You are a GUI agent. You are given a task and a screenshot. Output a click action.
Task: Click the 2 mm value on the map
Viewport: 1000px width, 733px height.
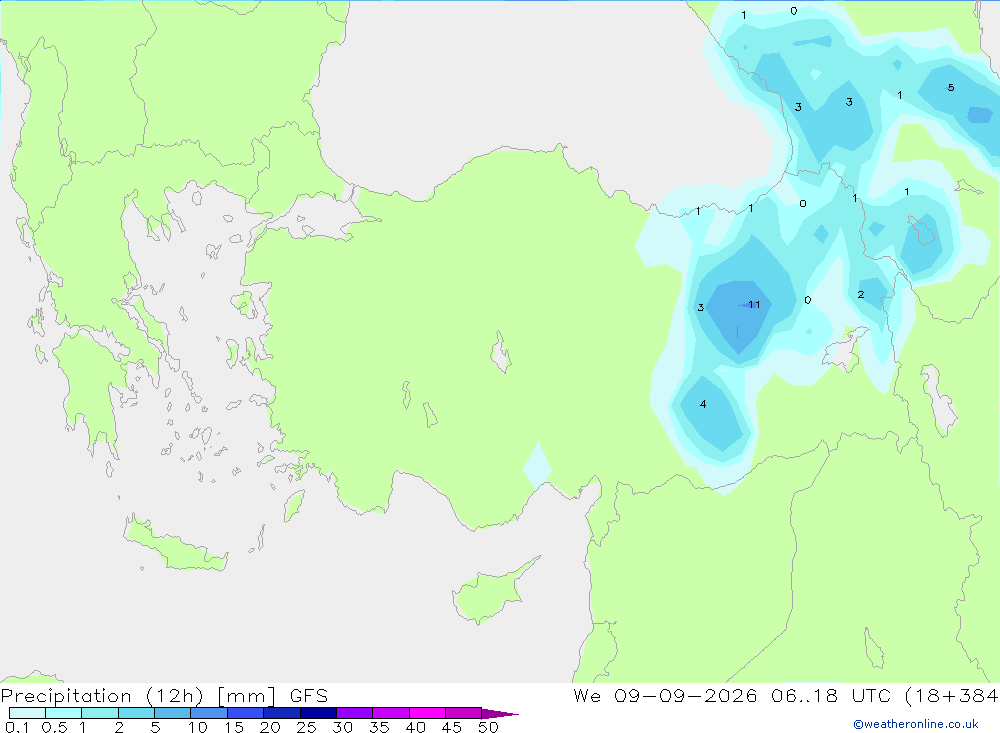861,294
